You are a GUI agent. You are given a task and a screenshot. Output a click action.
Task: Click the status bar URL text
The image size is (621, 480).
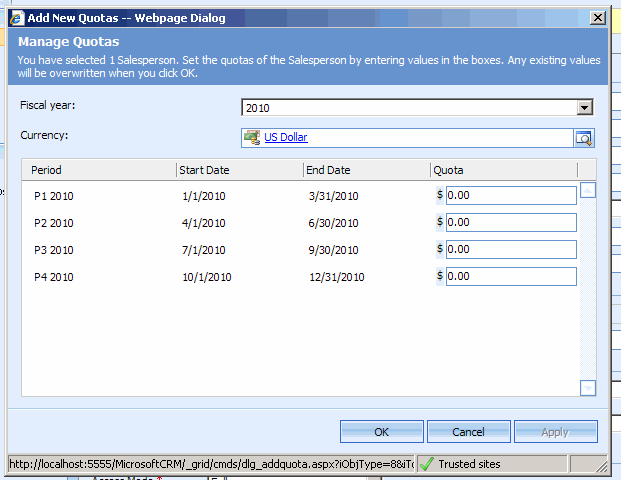point(212,464)
